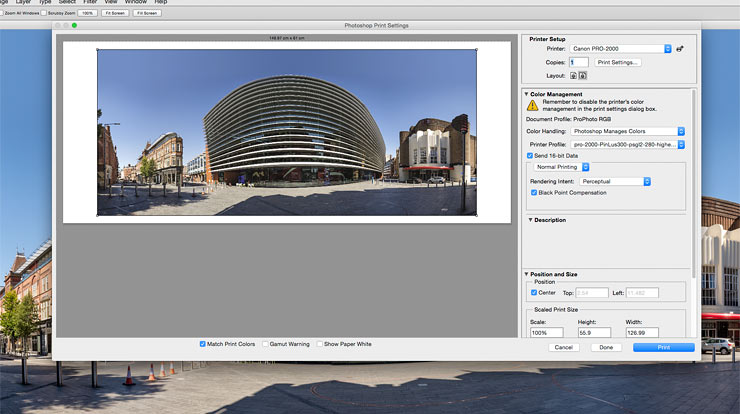The width and height of the screenshot is (740, 414).
Task: Open the Printer Profile dropdown
Action: (x=628, y=144)
